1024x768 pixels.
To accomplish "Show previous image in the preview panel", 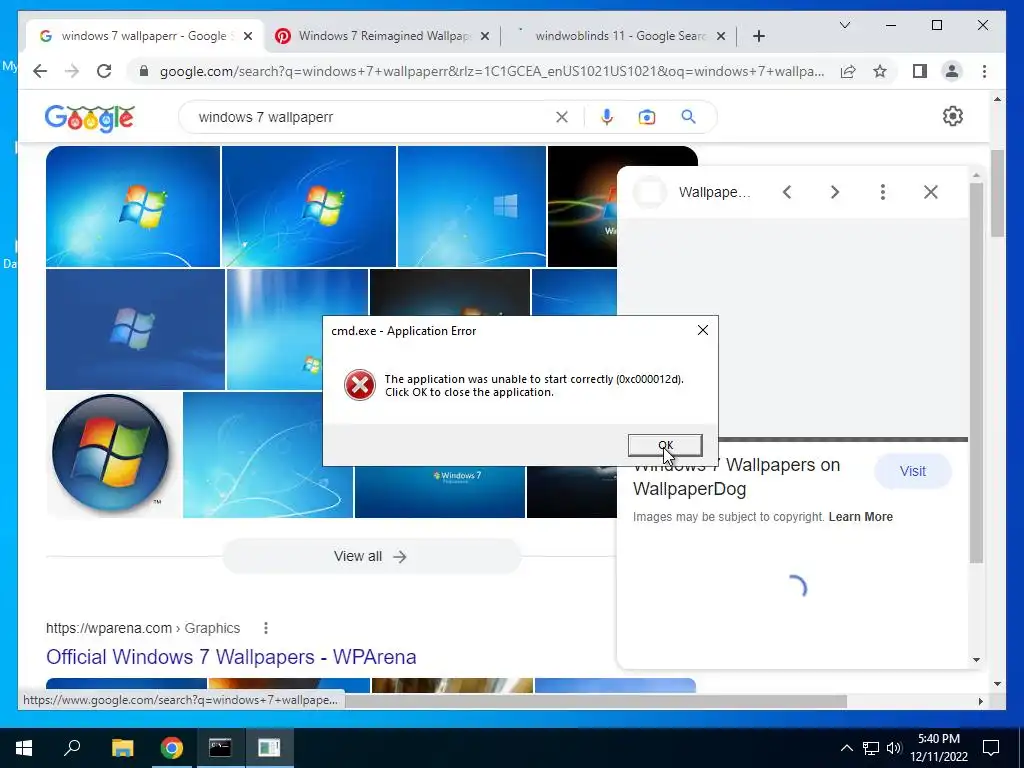I will coord(787,192).
